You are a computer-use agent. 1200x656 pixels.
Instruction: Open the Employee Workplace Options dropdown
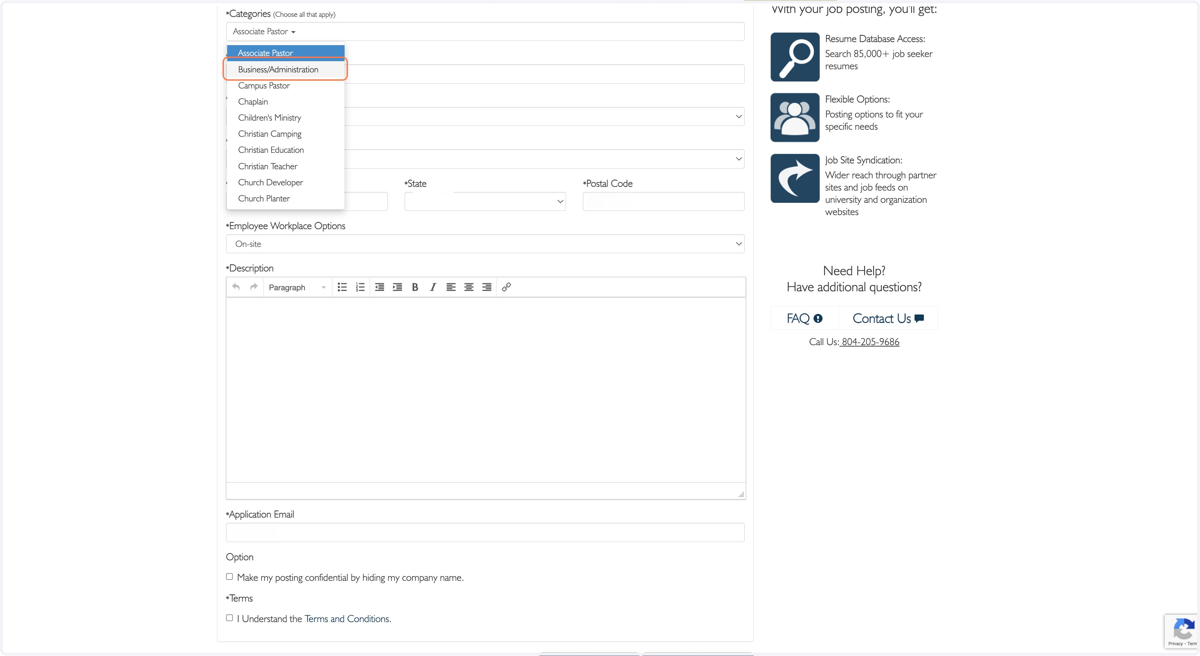point(485,244)
